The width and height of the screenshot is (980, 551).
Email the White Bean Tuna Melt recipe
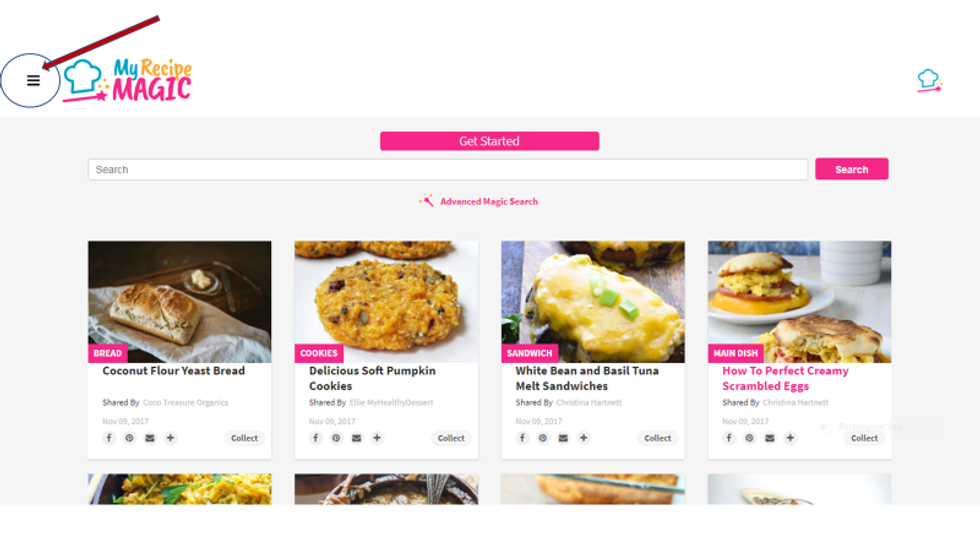coord(563,438)
